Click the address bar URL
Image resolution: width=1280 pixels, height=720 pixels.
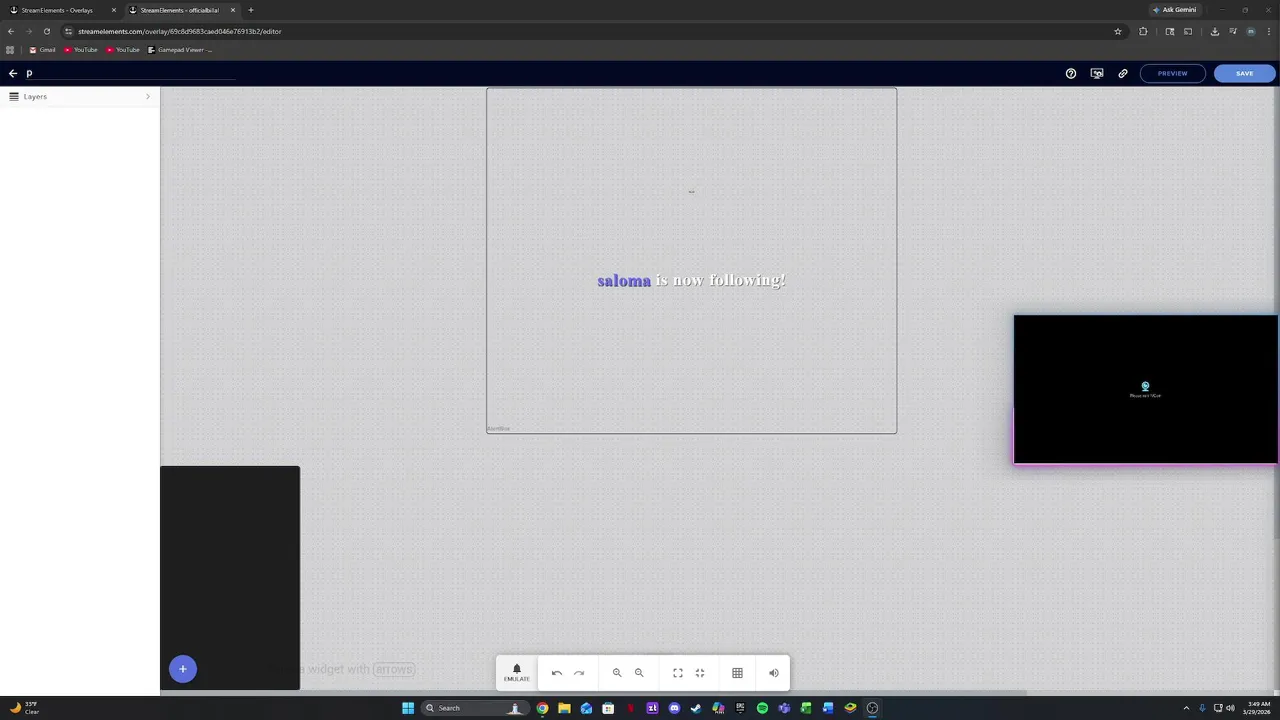[180, 31]
